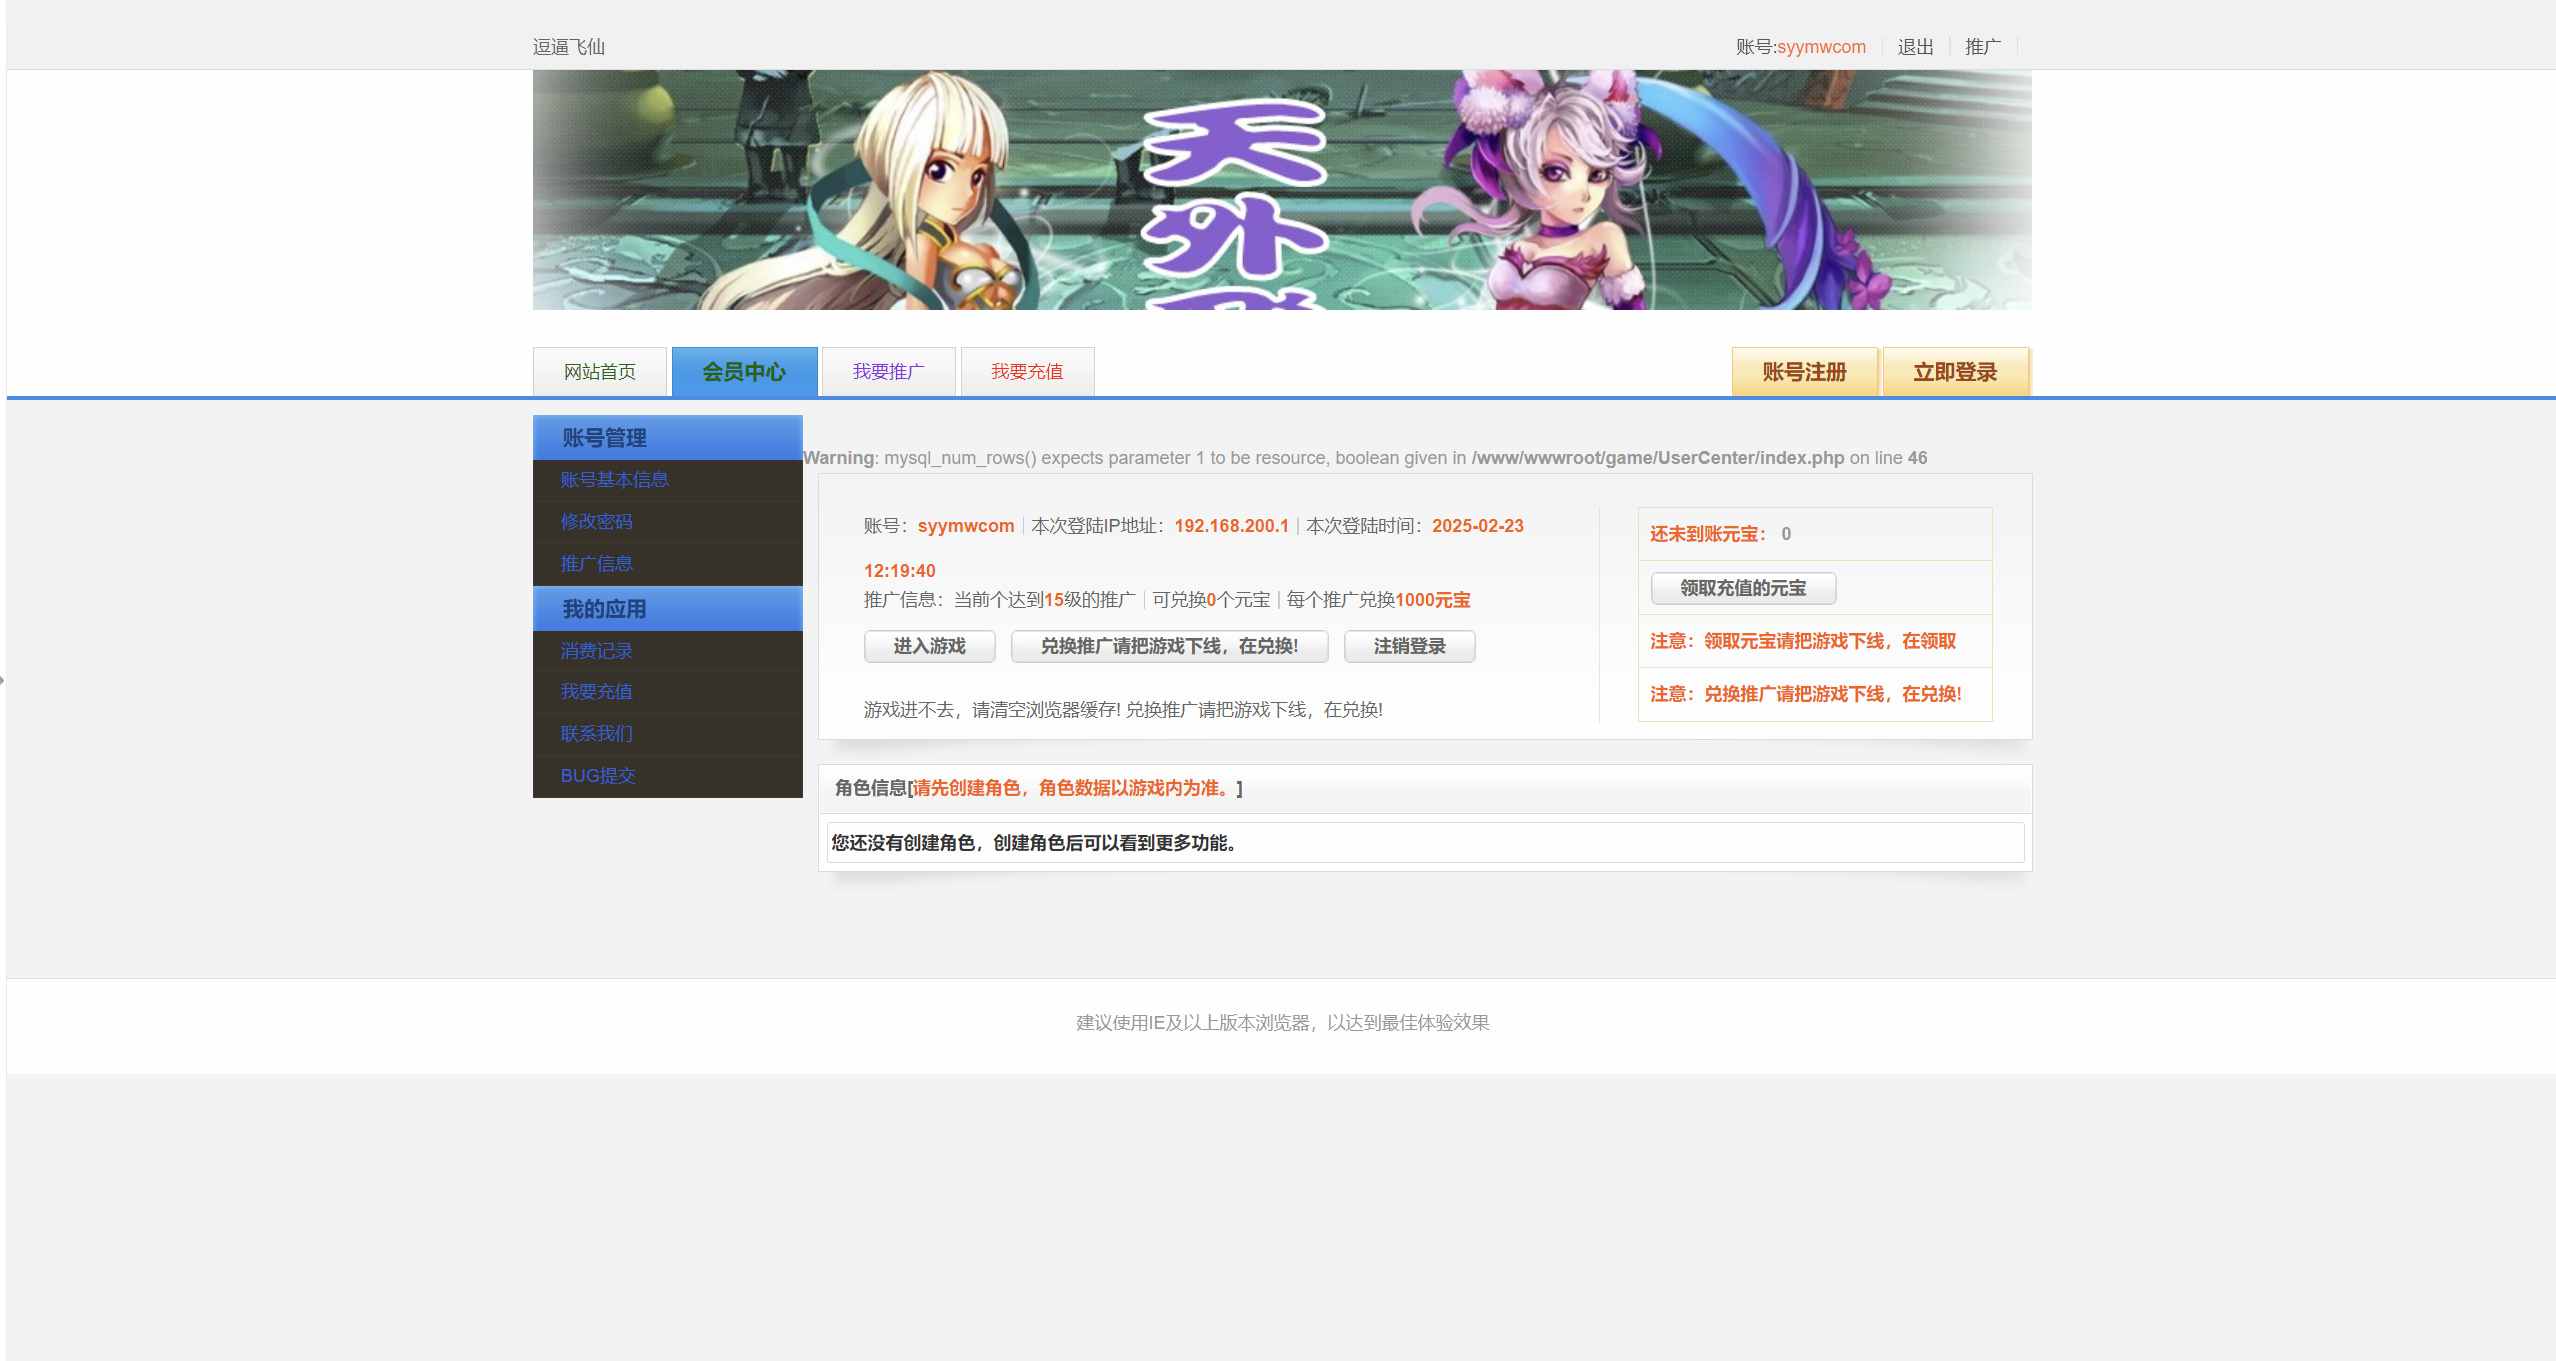
Task: Open BUG提交 in the sidebar
Action: [x=597, y=776]
